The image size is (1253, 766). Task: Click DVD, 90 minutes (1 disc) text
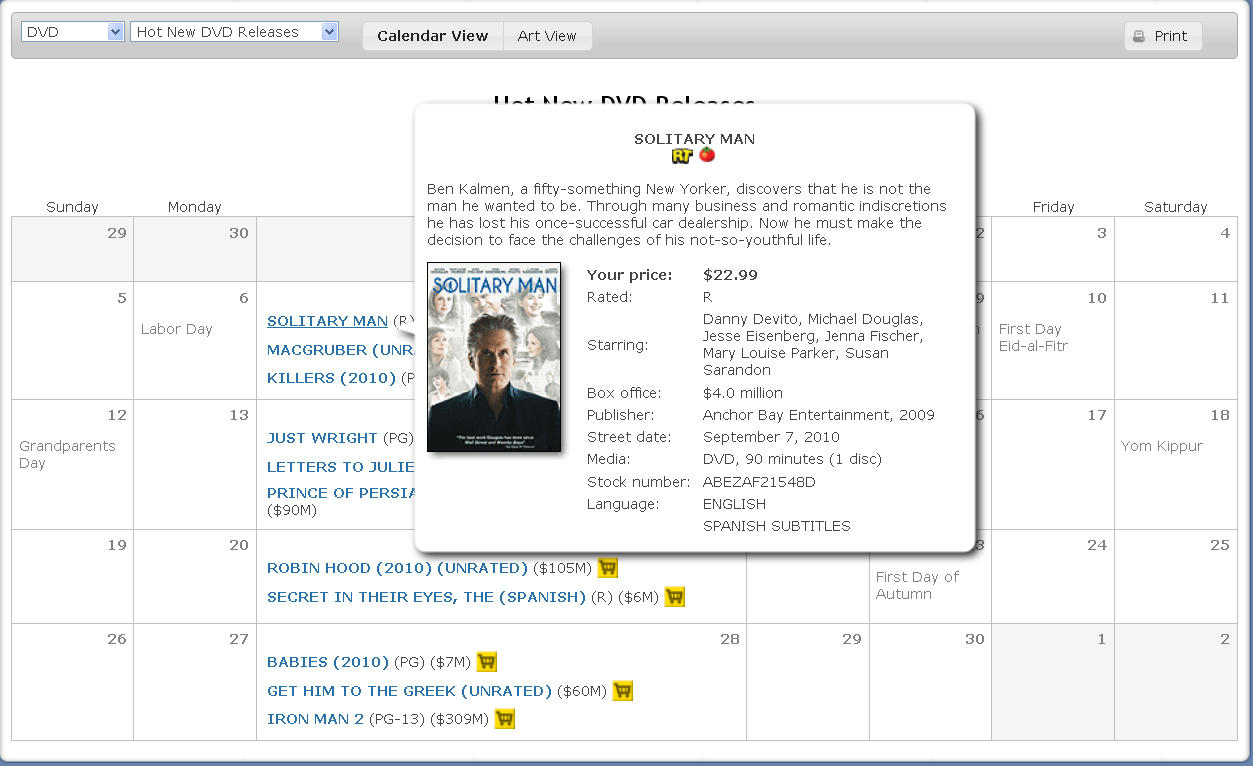793,459
